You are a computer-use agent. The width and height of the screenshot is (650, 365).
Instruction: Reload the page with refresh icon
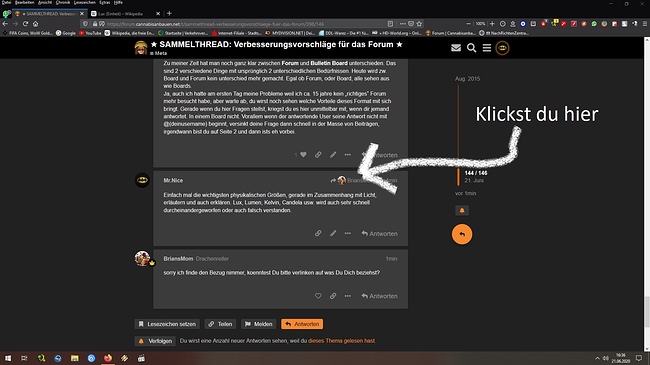click(25, 24)
